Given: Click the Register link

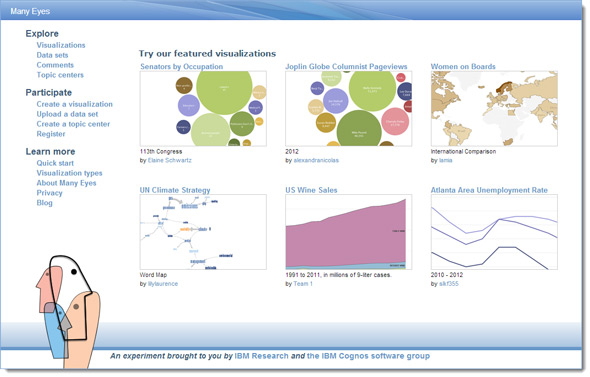Looking at the screenshot, I should coord(51,134).
